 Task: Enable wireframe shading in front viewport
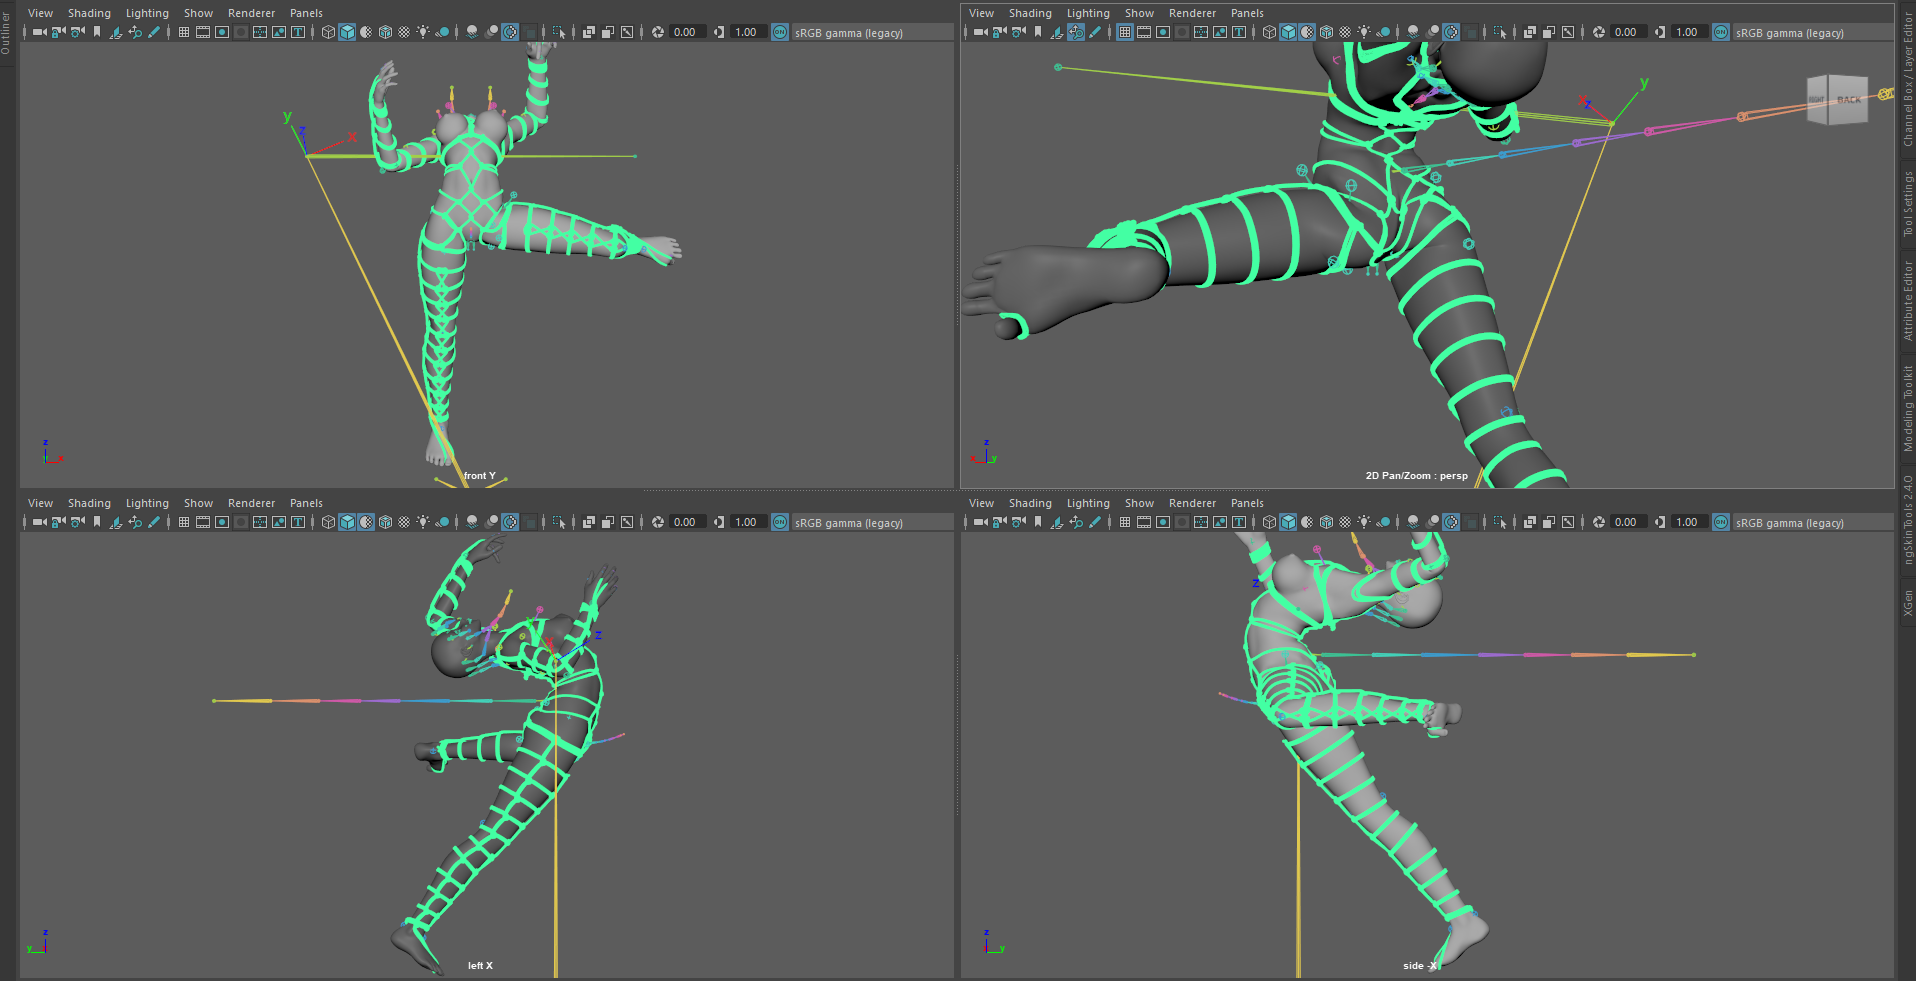328,32
